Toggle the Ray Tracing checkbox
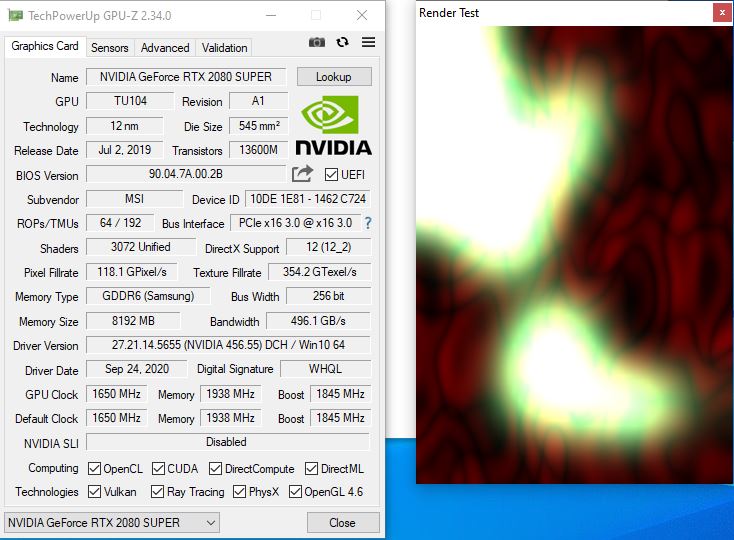 click(x=157, y=492)
